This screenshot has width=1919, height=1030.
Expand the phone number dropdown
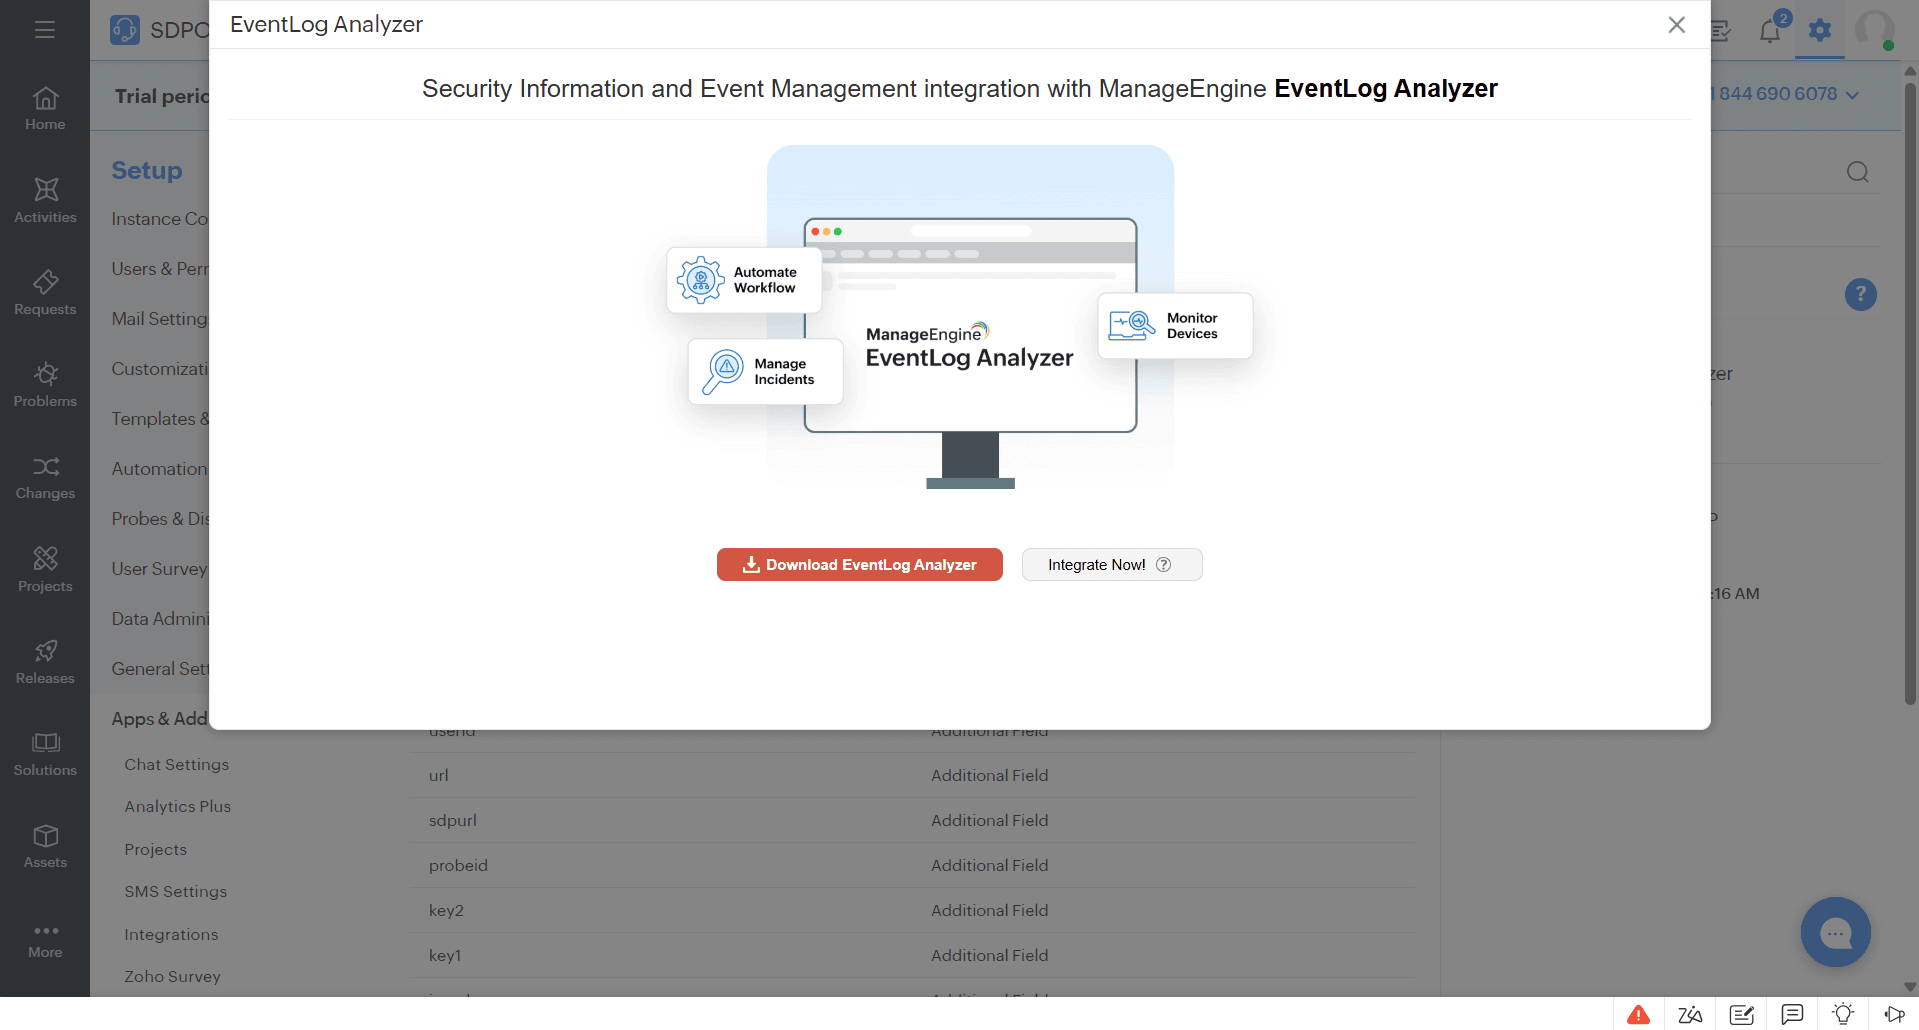(x=1852, y=95)
